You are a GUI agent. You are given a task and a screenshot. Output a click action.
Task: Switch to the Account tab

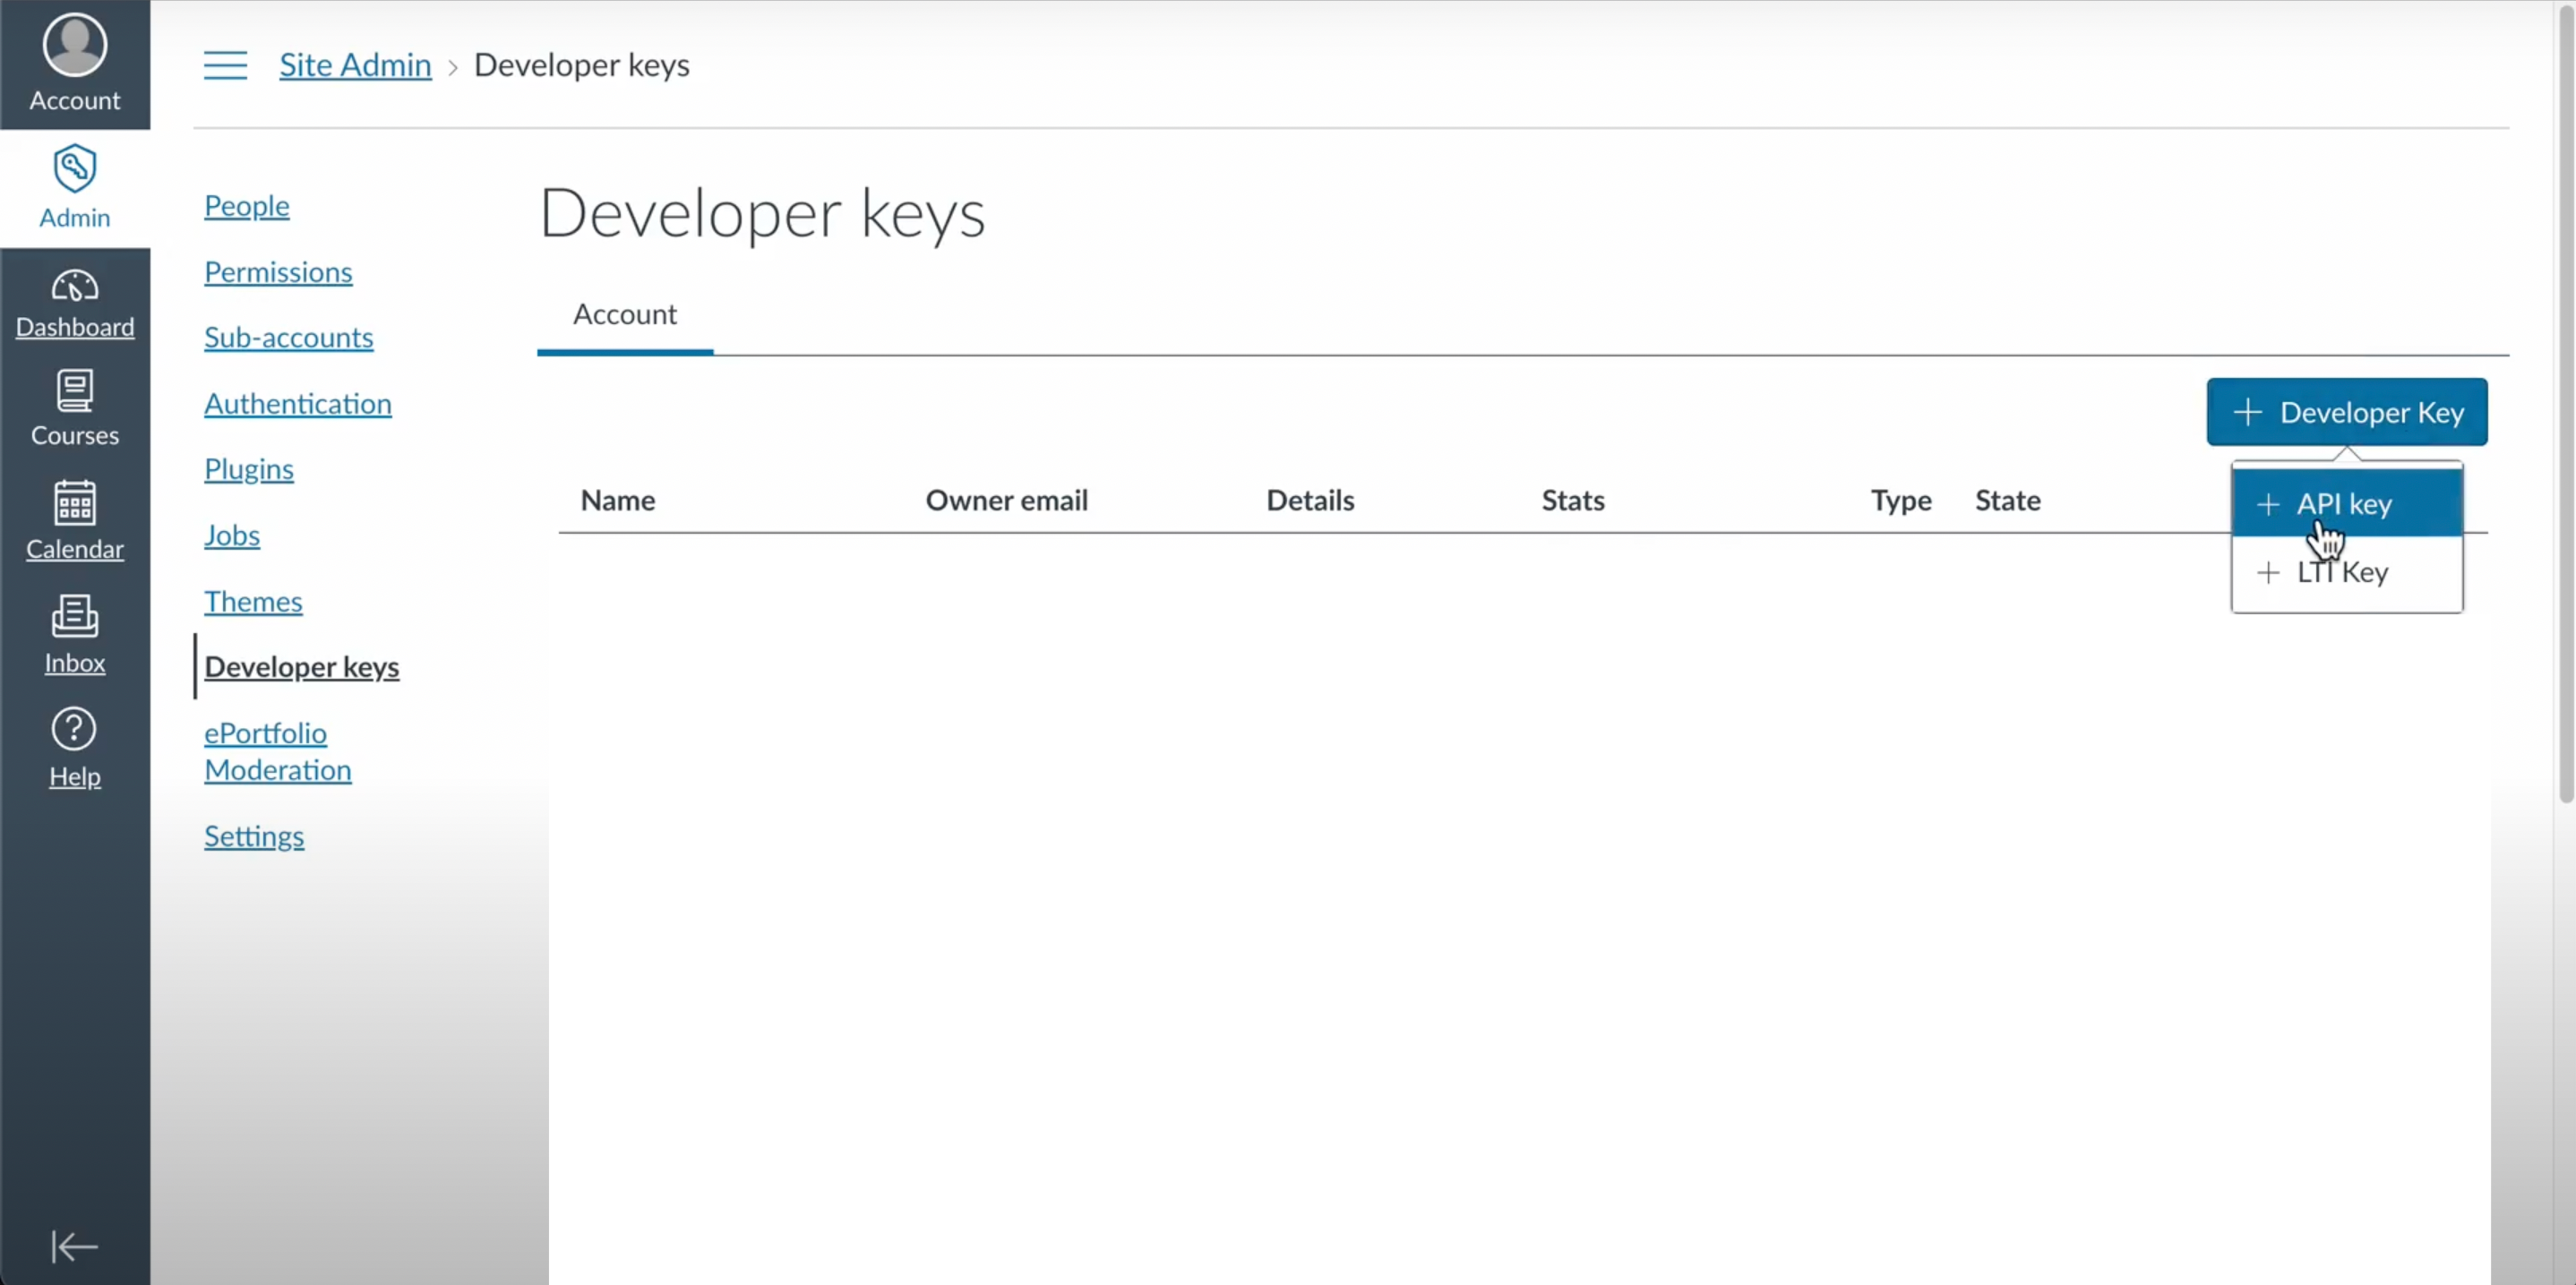pyautogui.click(x=624, y=315)
